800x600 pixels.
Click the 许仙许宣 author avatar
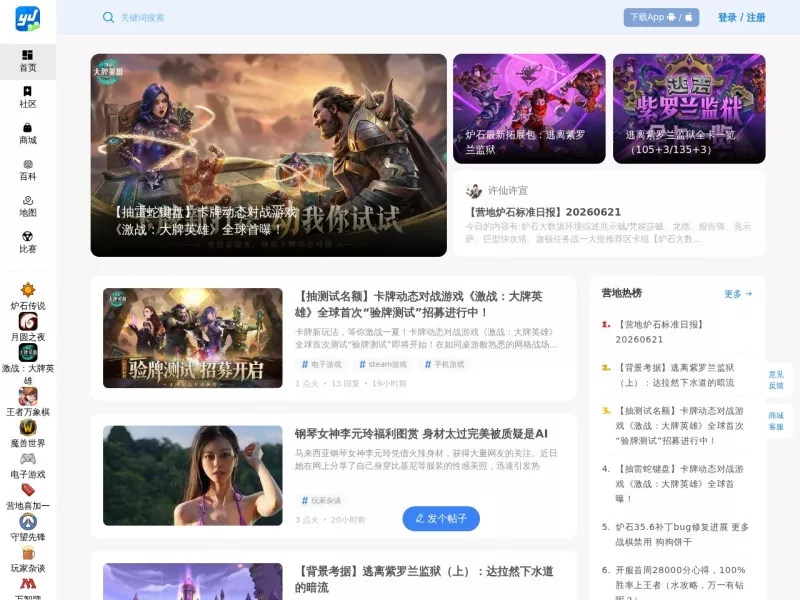click(474, 191)
